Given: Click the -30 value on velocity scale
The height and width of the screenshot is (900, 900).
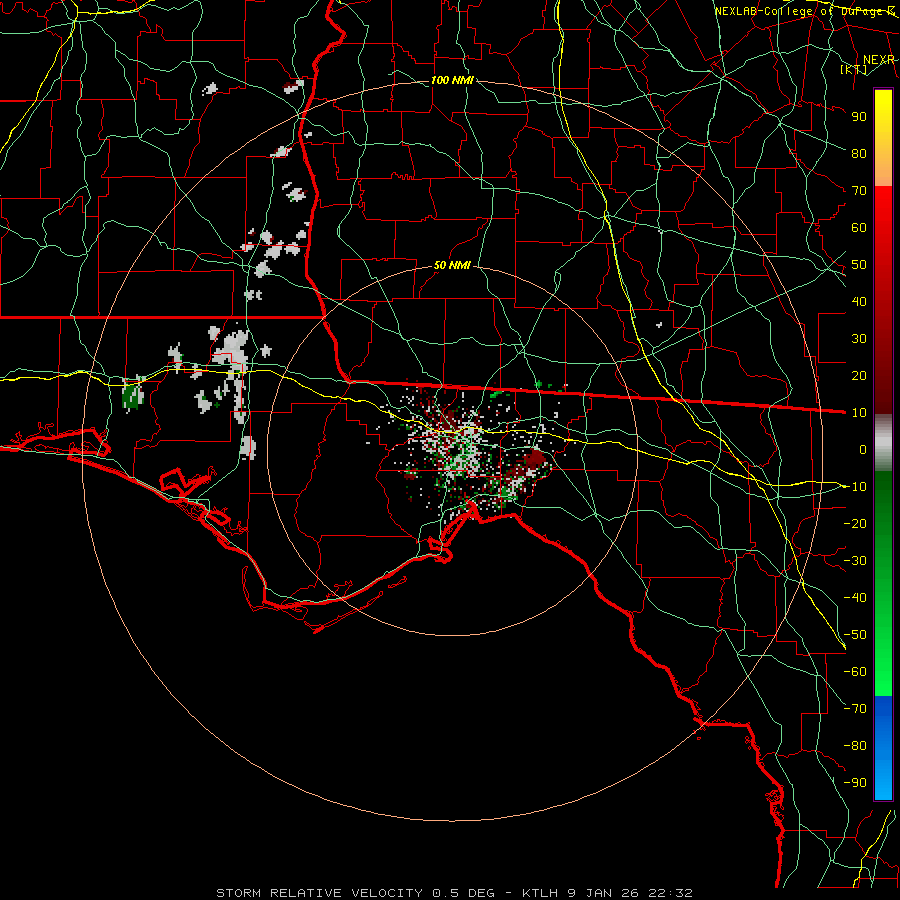Looking at the screenshot, I should click(855, 561).
